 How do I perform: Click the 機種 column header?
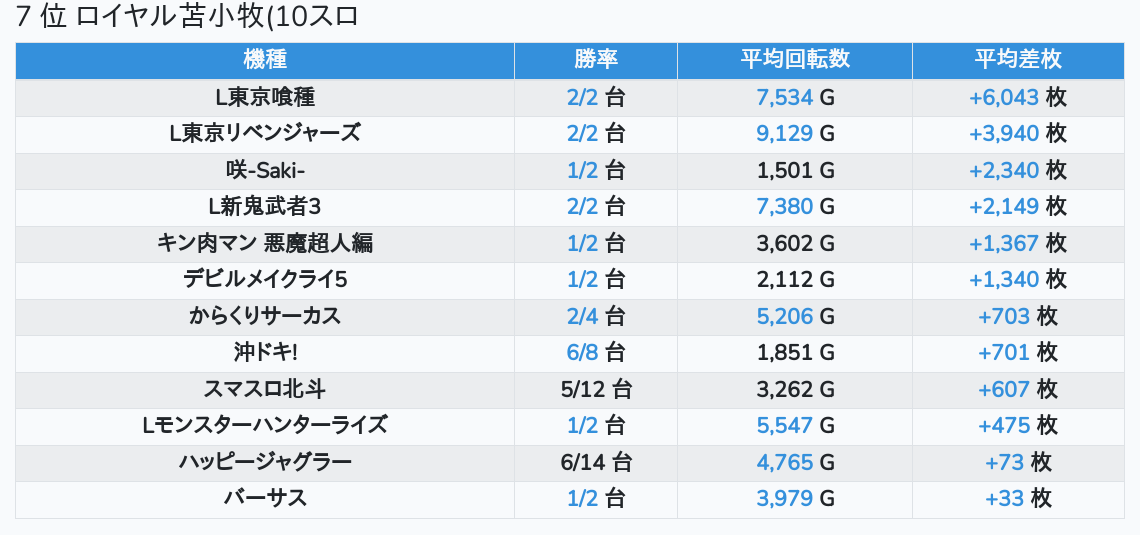[265, 60]
